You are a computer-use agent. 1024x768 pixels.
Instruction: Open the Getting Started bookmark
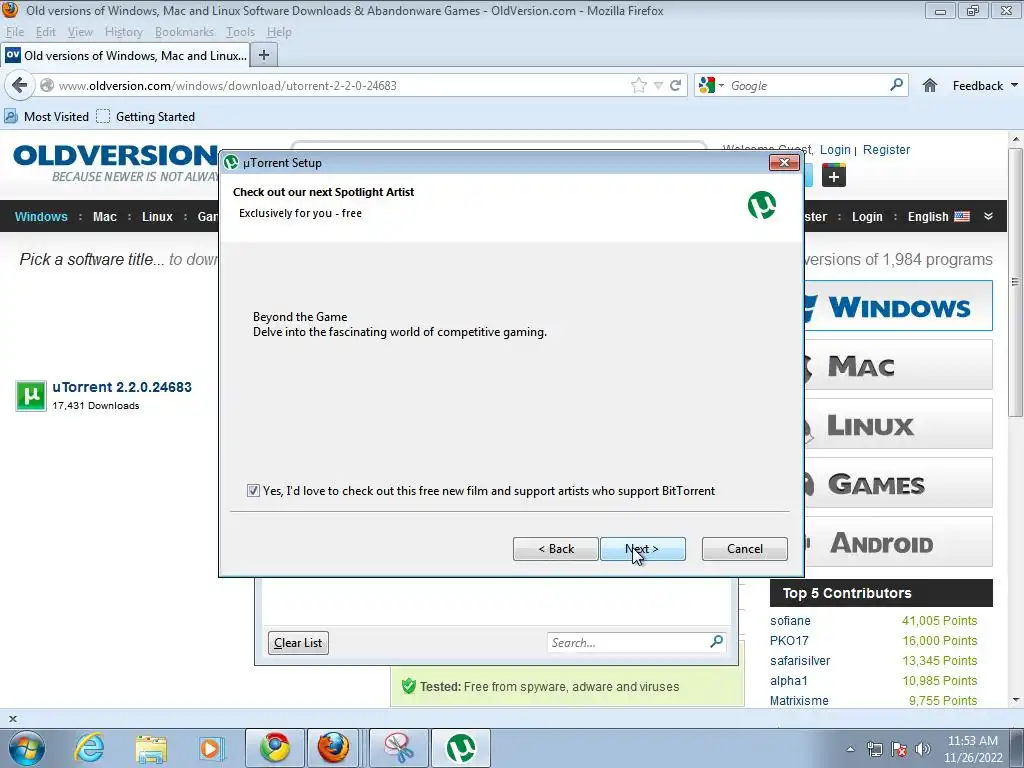(146, 117)
